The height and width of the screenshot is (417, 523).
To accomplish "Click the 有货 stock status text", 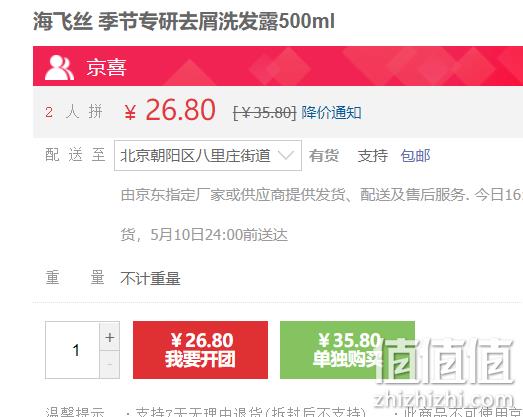I will click(x=324, y=155).
